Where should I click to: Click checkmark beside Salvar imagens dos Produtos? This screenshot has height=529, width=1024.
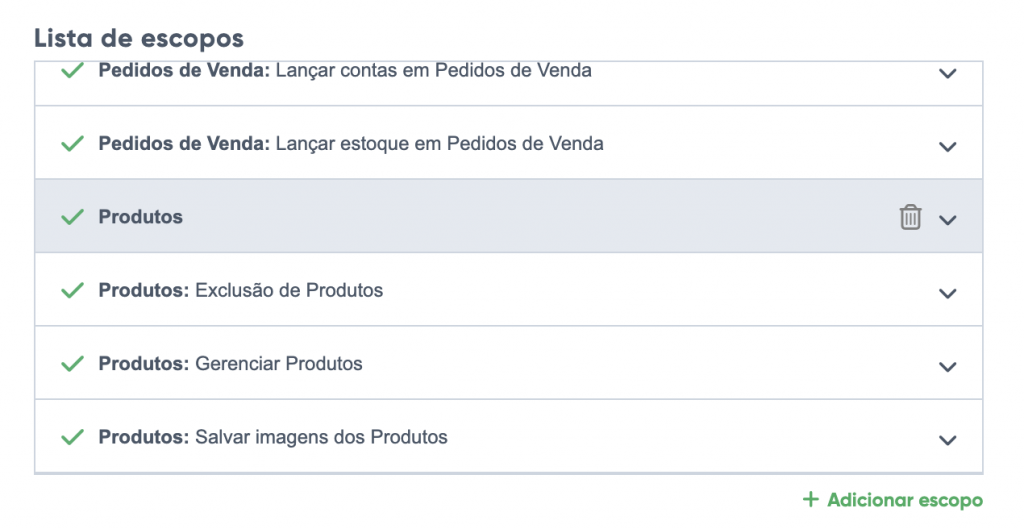click(x=72, y=438)
